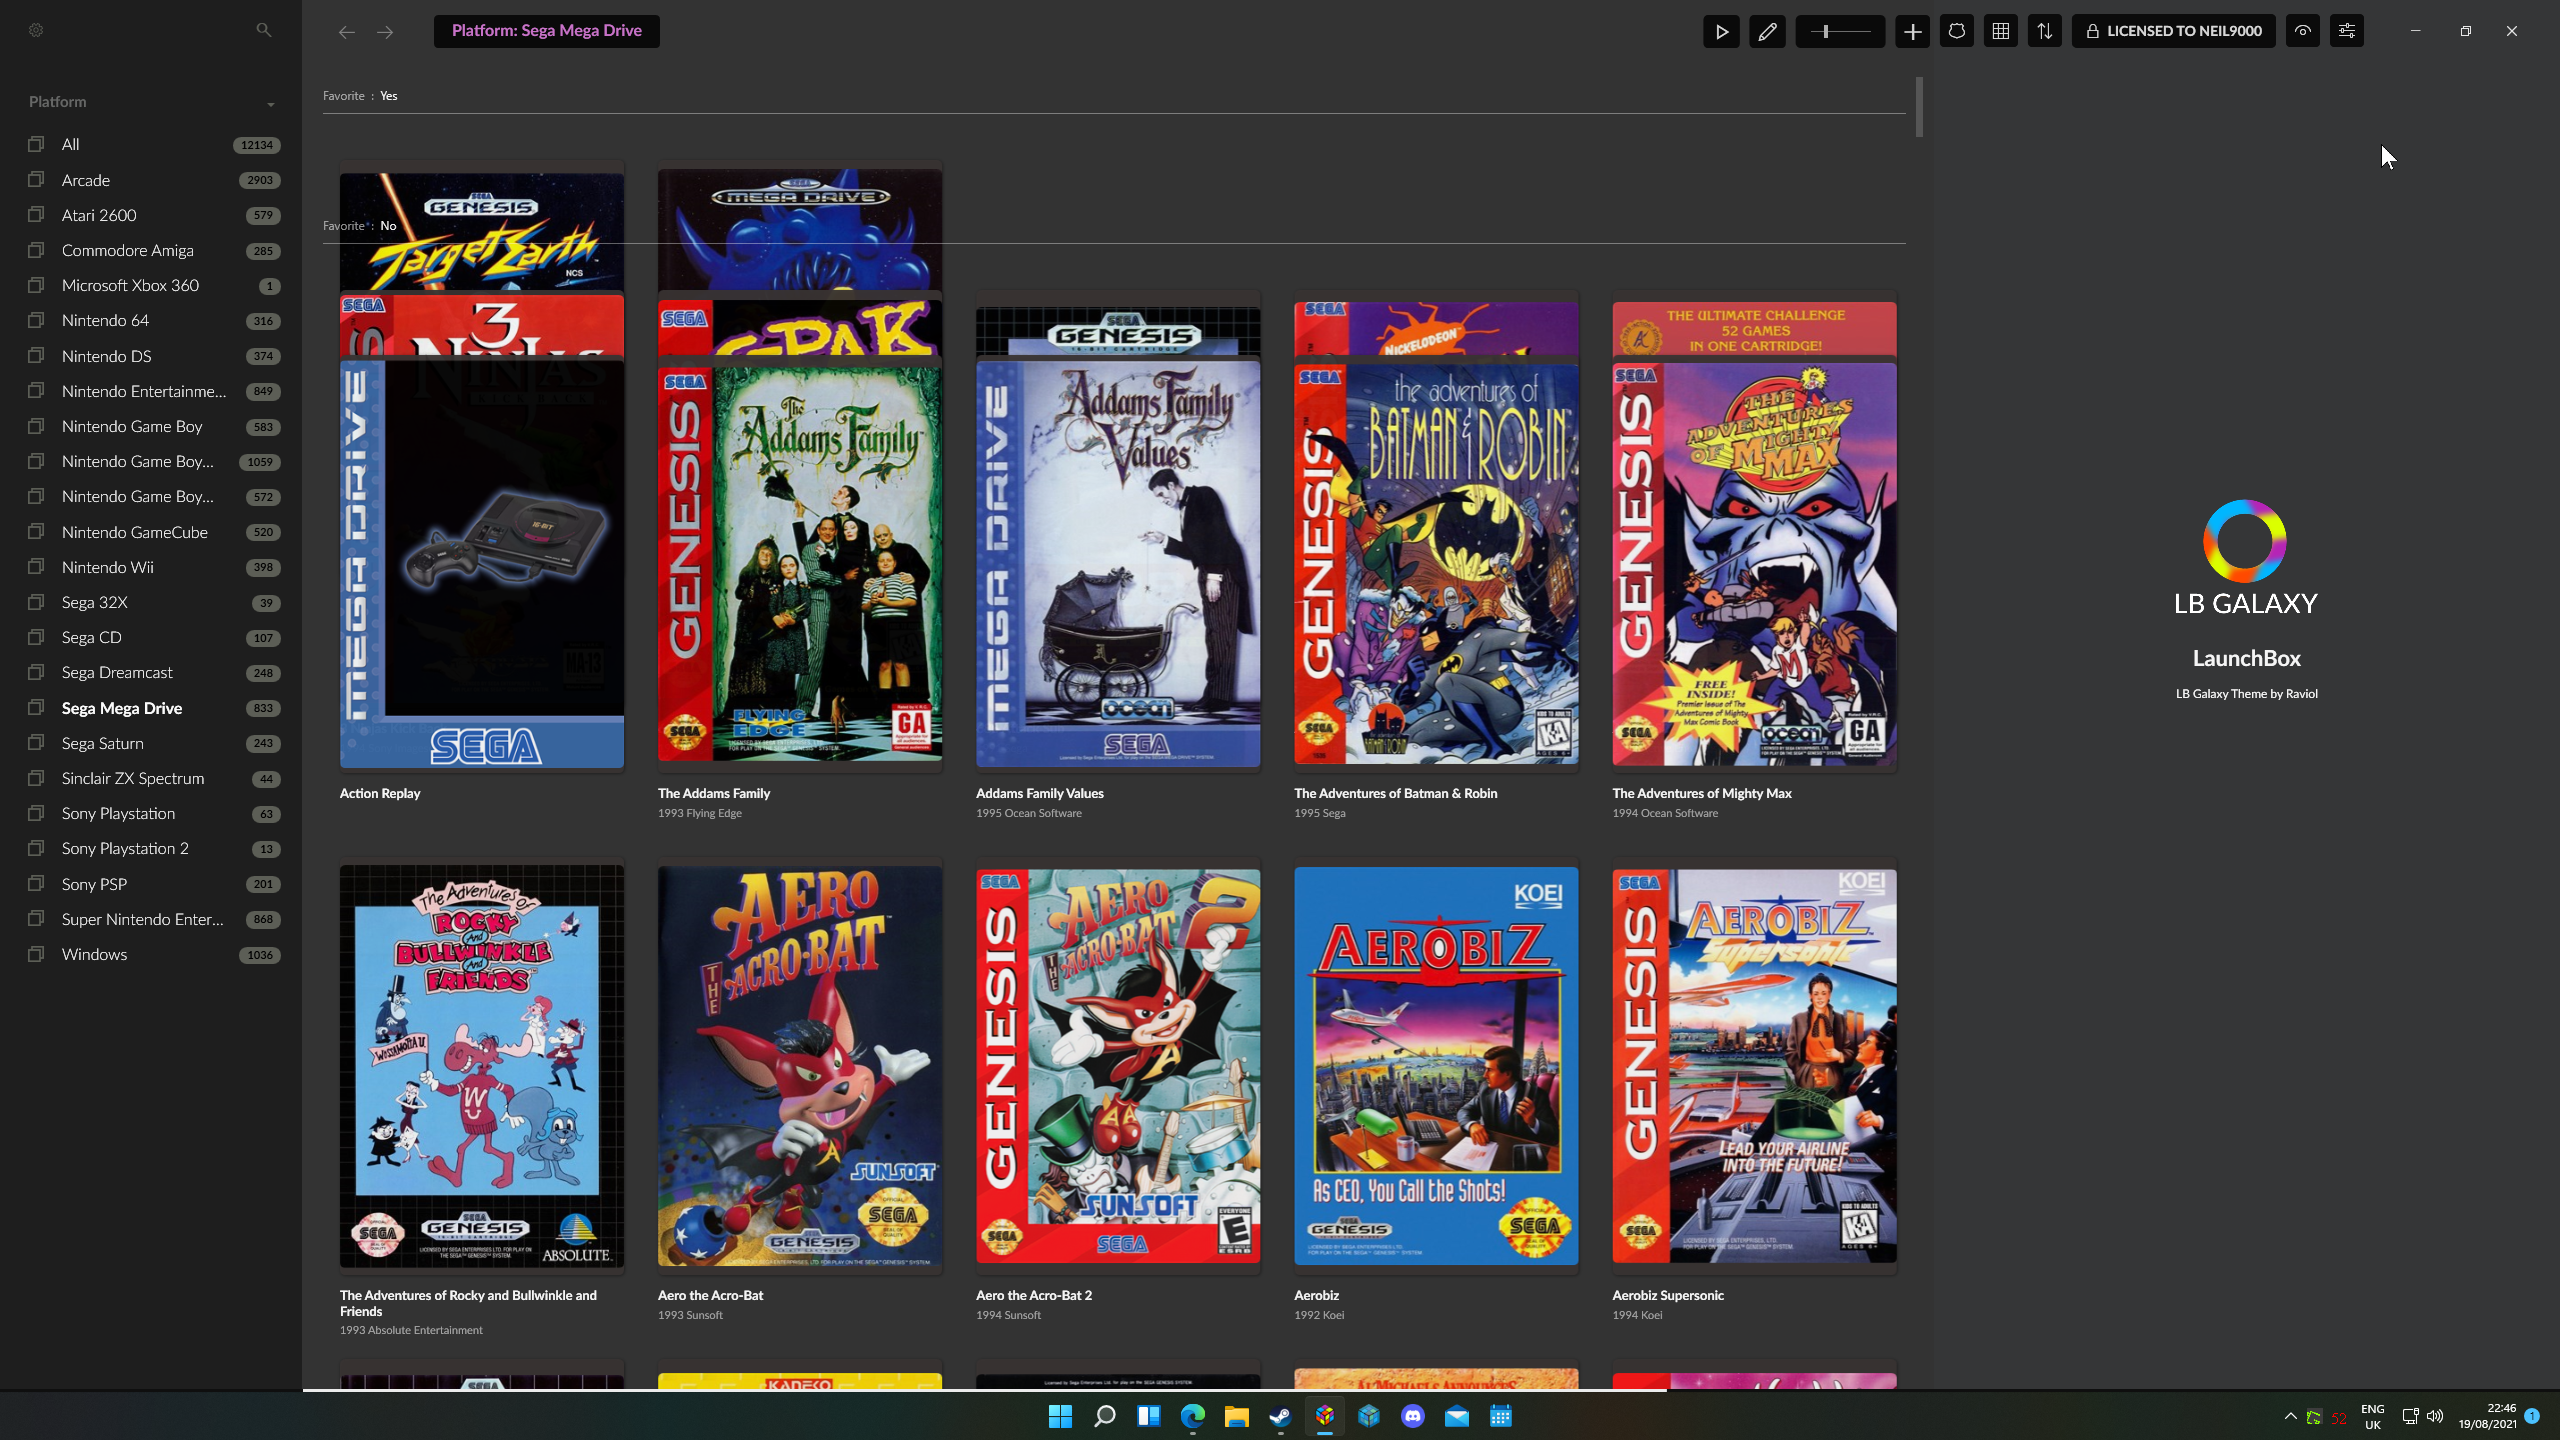Toggle the eye view visibility icon

tap(2302, 31)
